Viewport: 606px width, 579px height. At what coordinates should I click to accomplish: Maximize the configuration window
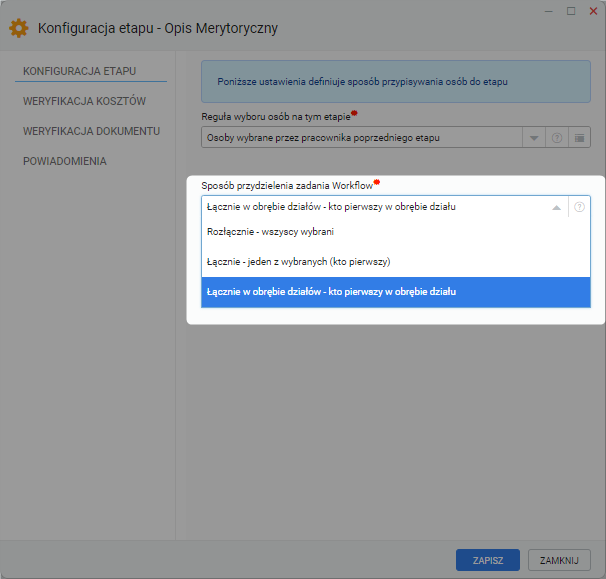571,11
